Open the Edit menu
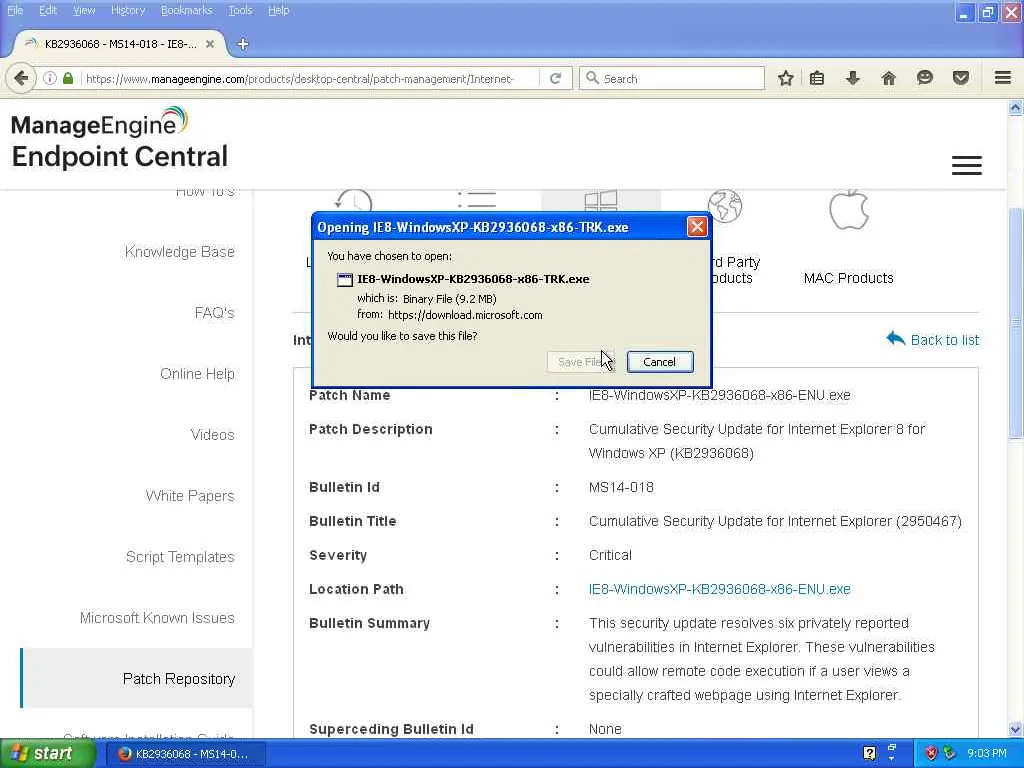The width and height of the screenshot is (1024, 768). pos(48,10)
